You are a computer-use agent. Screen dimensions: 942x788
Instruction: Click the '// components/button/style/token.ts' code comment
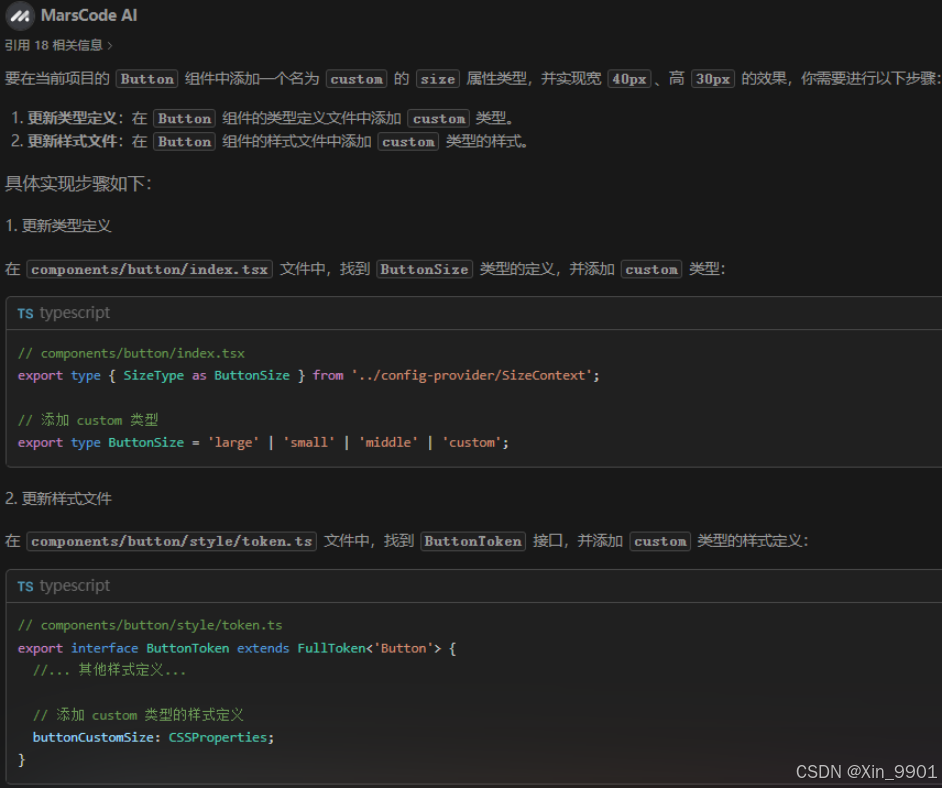tap(150, 625)
